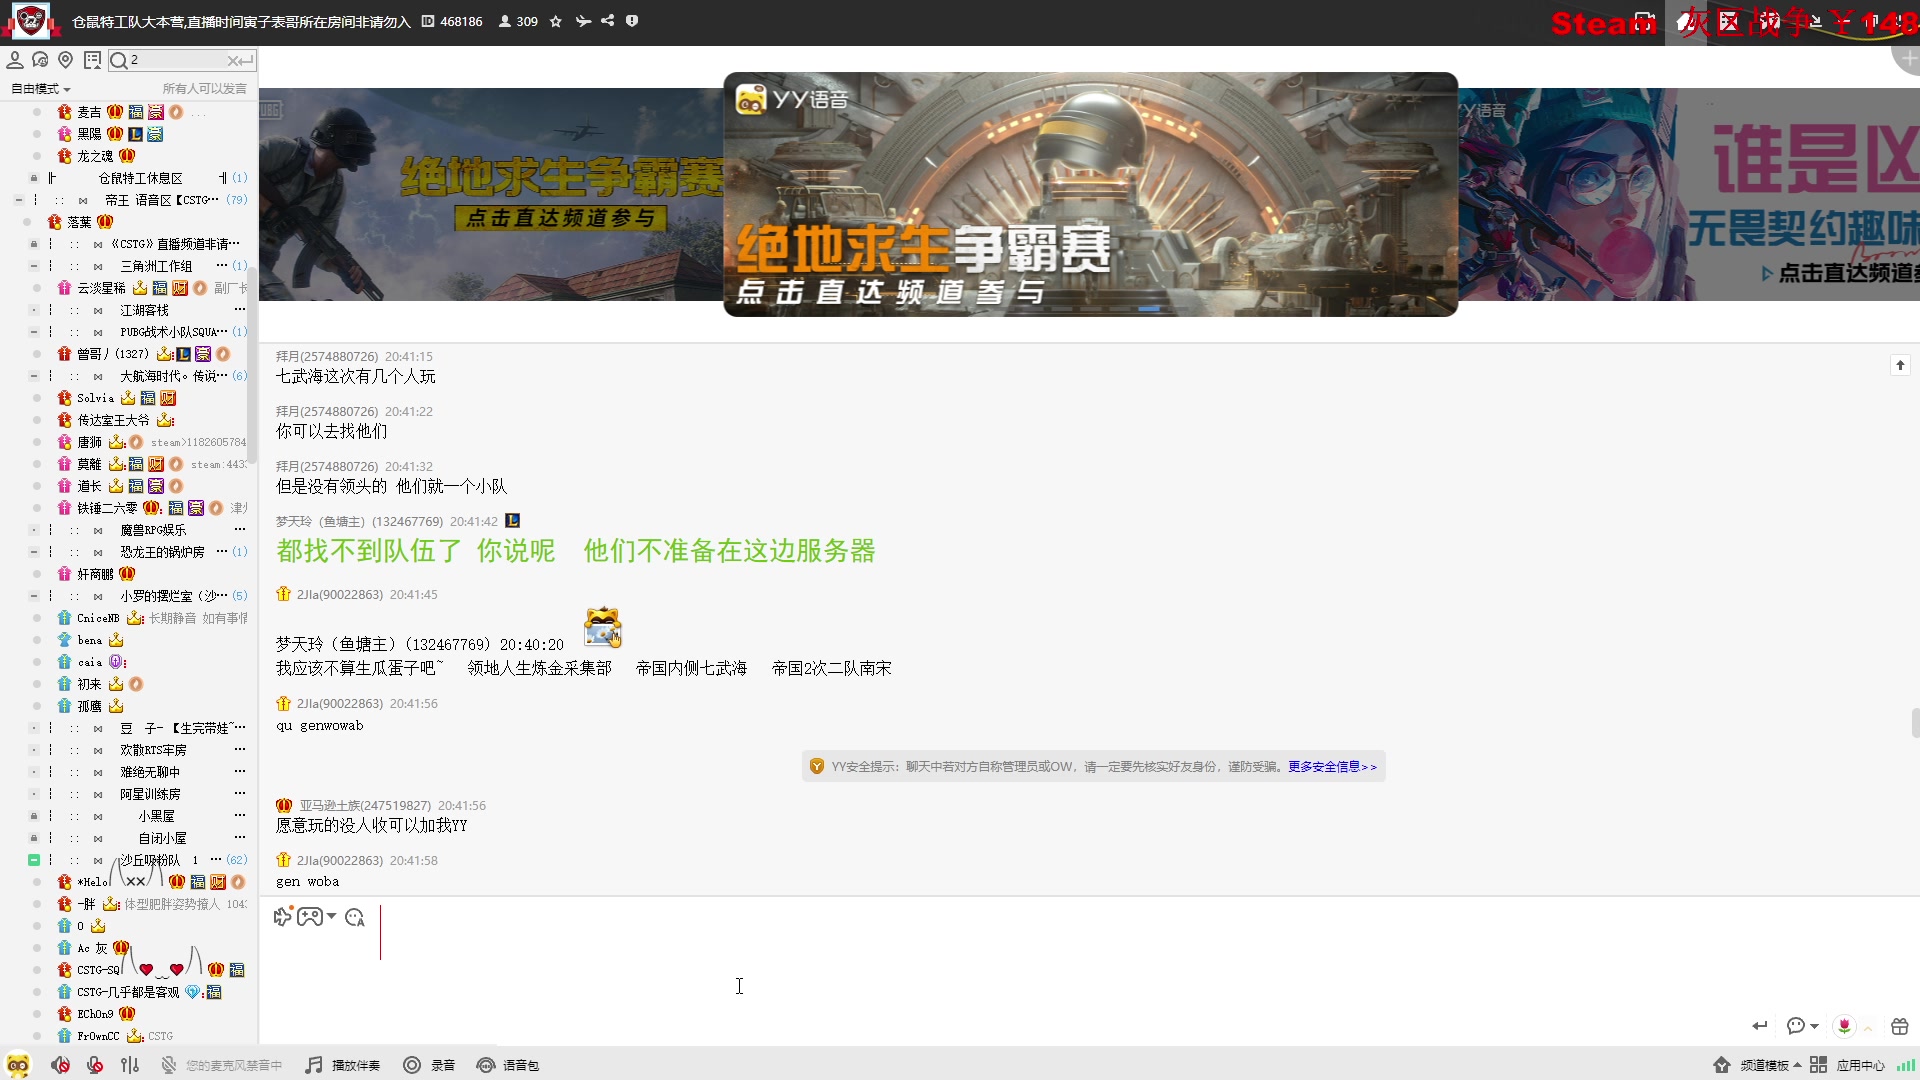
Task: Report channel with the shield exclamation icon
Action: coord(632,21)
